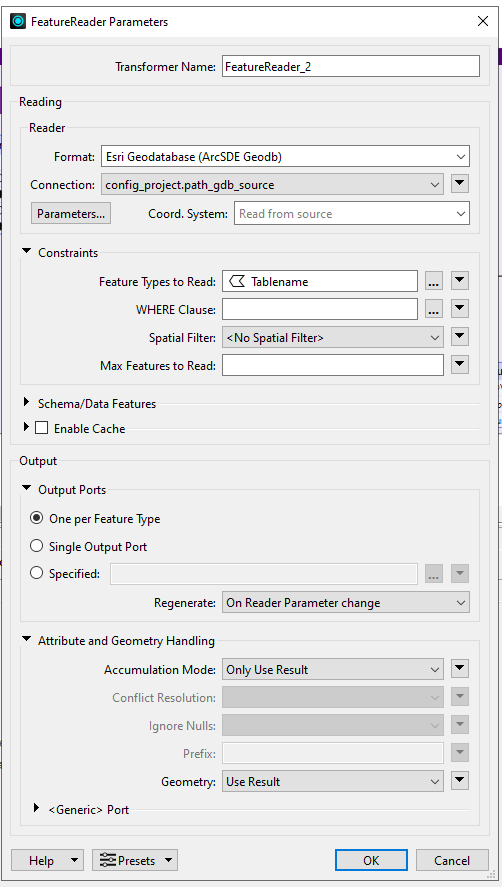Confirm with the OK button
Viewport: 502px width, 887px height.
(x=371, y=860)
